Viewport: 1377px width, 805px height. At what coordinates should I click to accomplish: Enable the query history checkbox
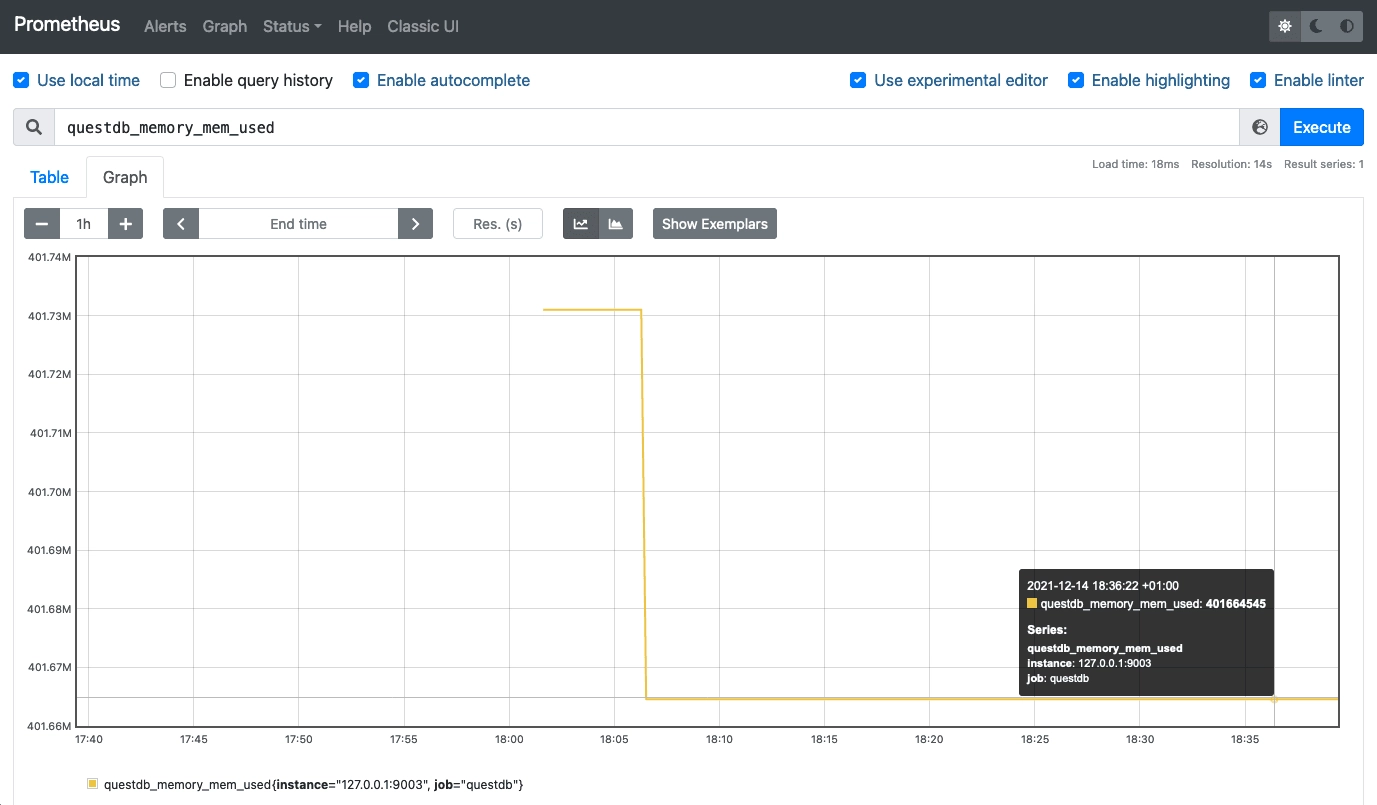(167, 80)
